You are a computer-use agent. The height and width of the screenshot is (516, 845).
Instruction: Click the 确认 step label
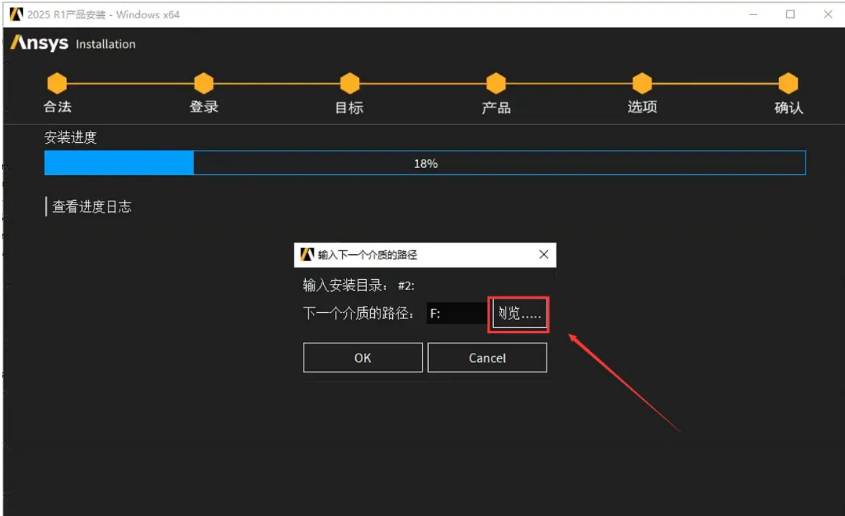point(789,108)
